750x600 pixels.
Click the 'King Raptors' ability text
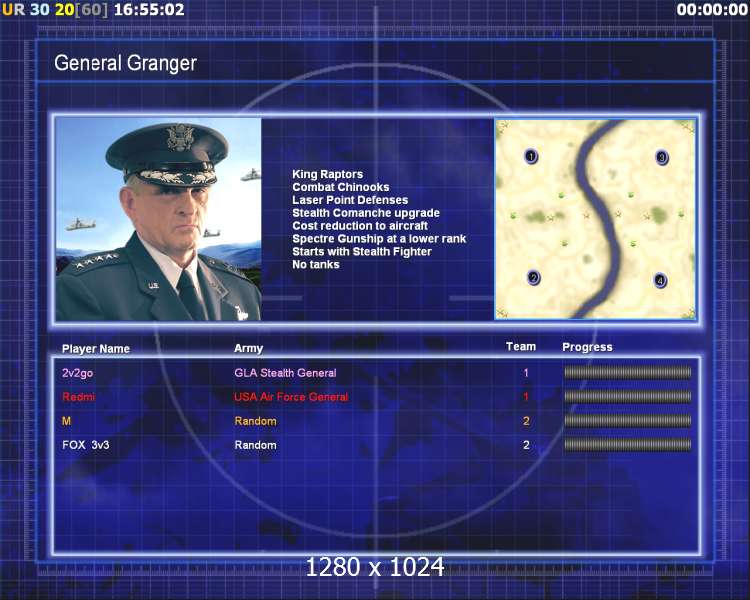(328, 174)
